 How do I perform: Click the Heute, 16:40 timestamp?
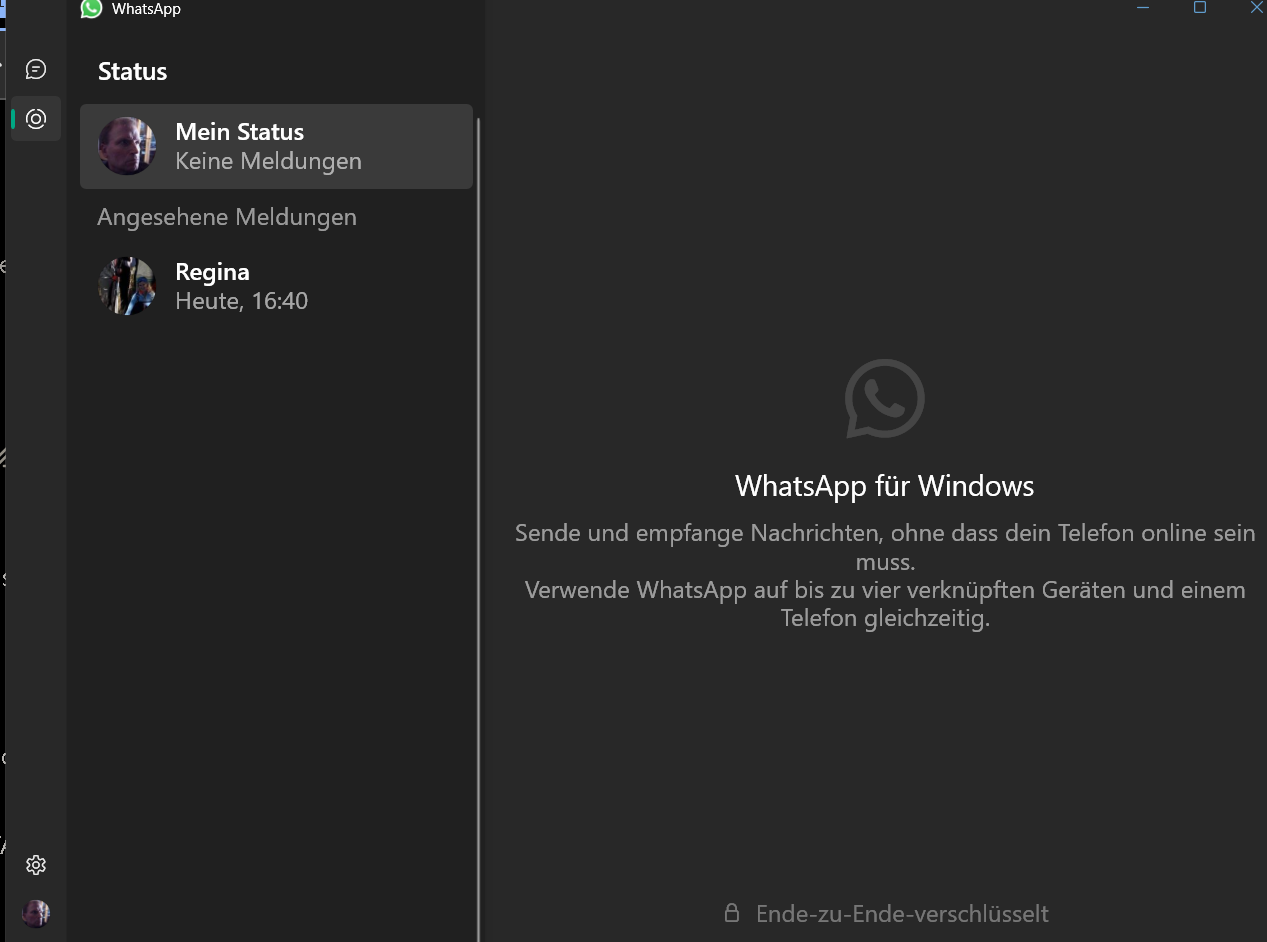(x=241, y=301)
